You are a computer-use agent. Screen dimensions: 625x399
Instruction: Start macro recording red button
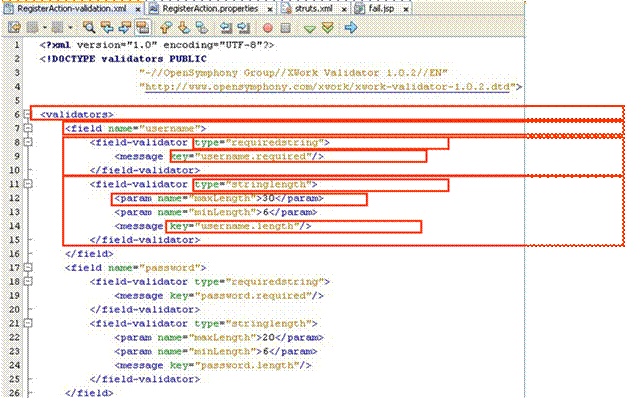(268, 28)
